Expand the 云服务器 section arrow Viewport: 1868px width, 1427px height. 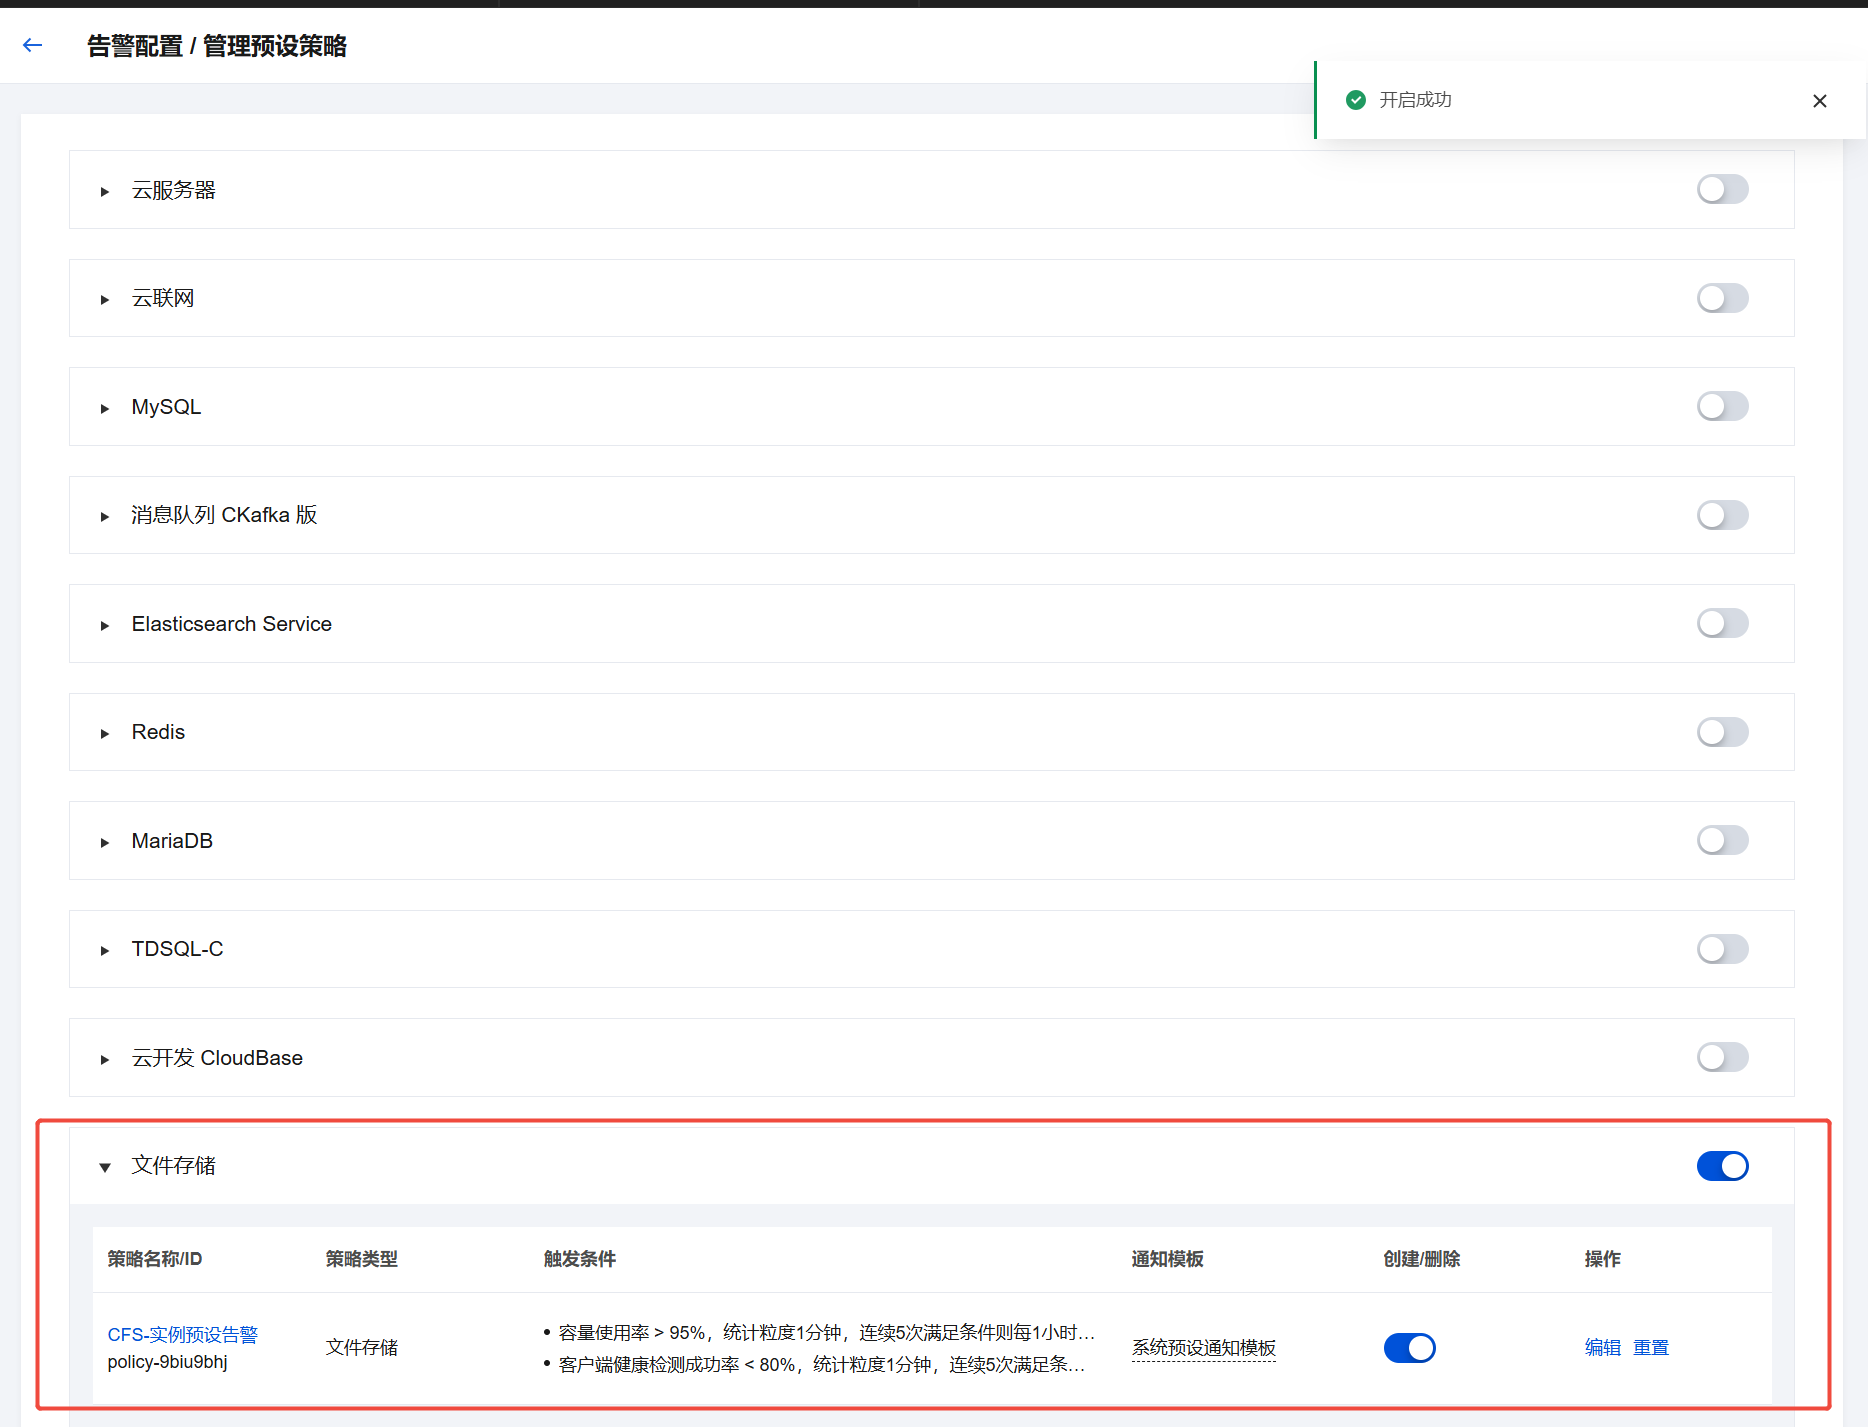pos(105,191)
